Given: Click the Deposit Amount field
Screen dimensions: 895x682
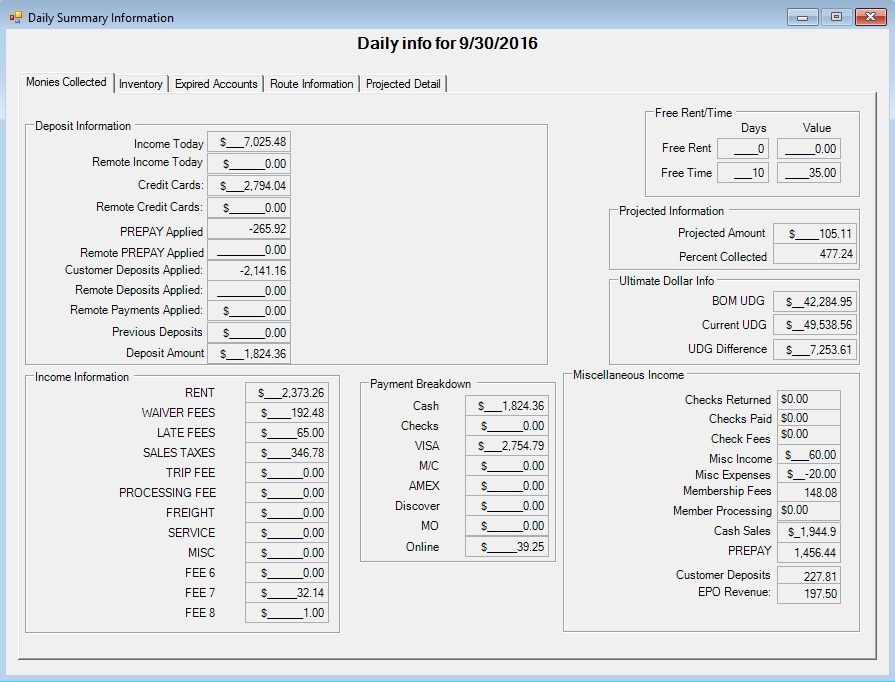Looking at the screenshot, I should pos(249,353).
